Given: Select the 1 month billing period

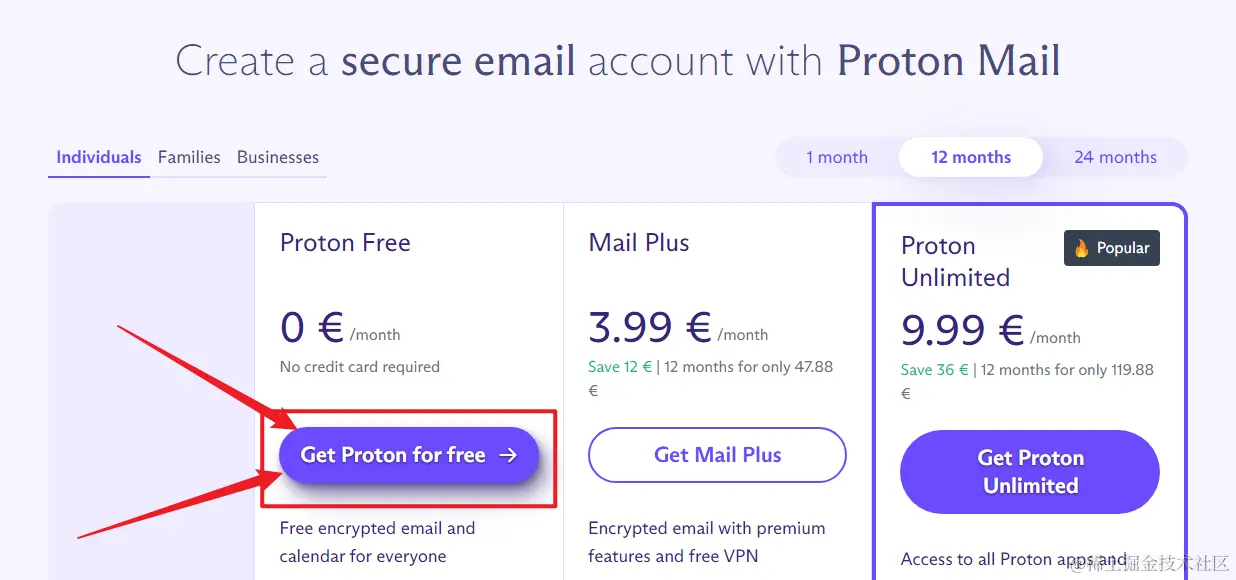Looking at the screenshot, I should (x=837, y=157).
